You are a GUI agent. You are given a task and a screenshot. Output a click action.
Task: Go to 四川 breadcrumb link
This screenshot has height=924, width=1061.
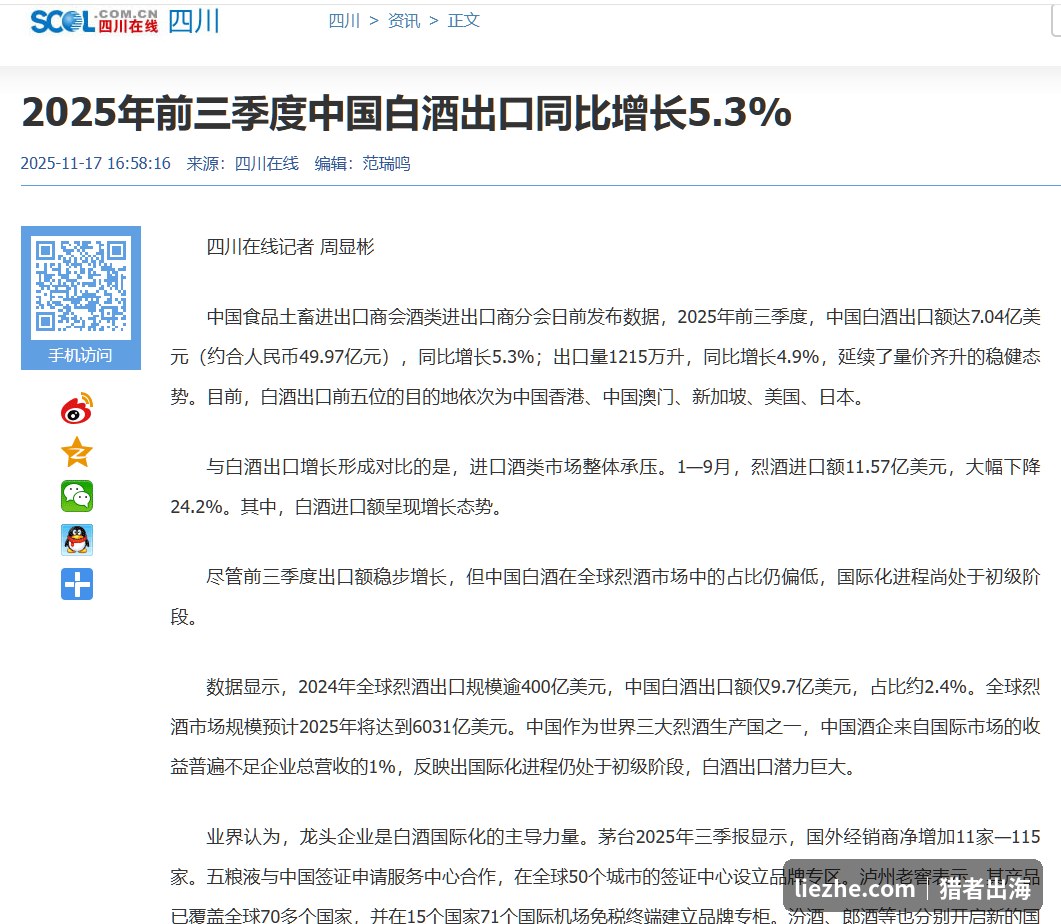click(344, 21)
